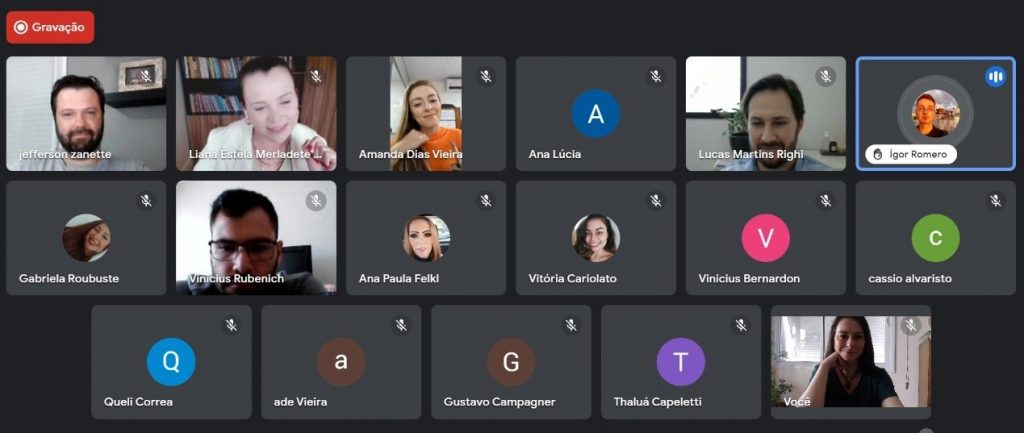The image size is (1024, 433).
Task: Click the muted mic icon on cassio alvaristo's tile
Action: pos(995,200)
